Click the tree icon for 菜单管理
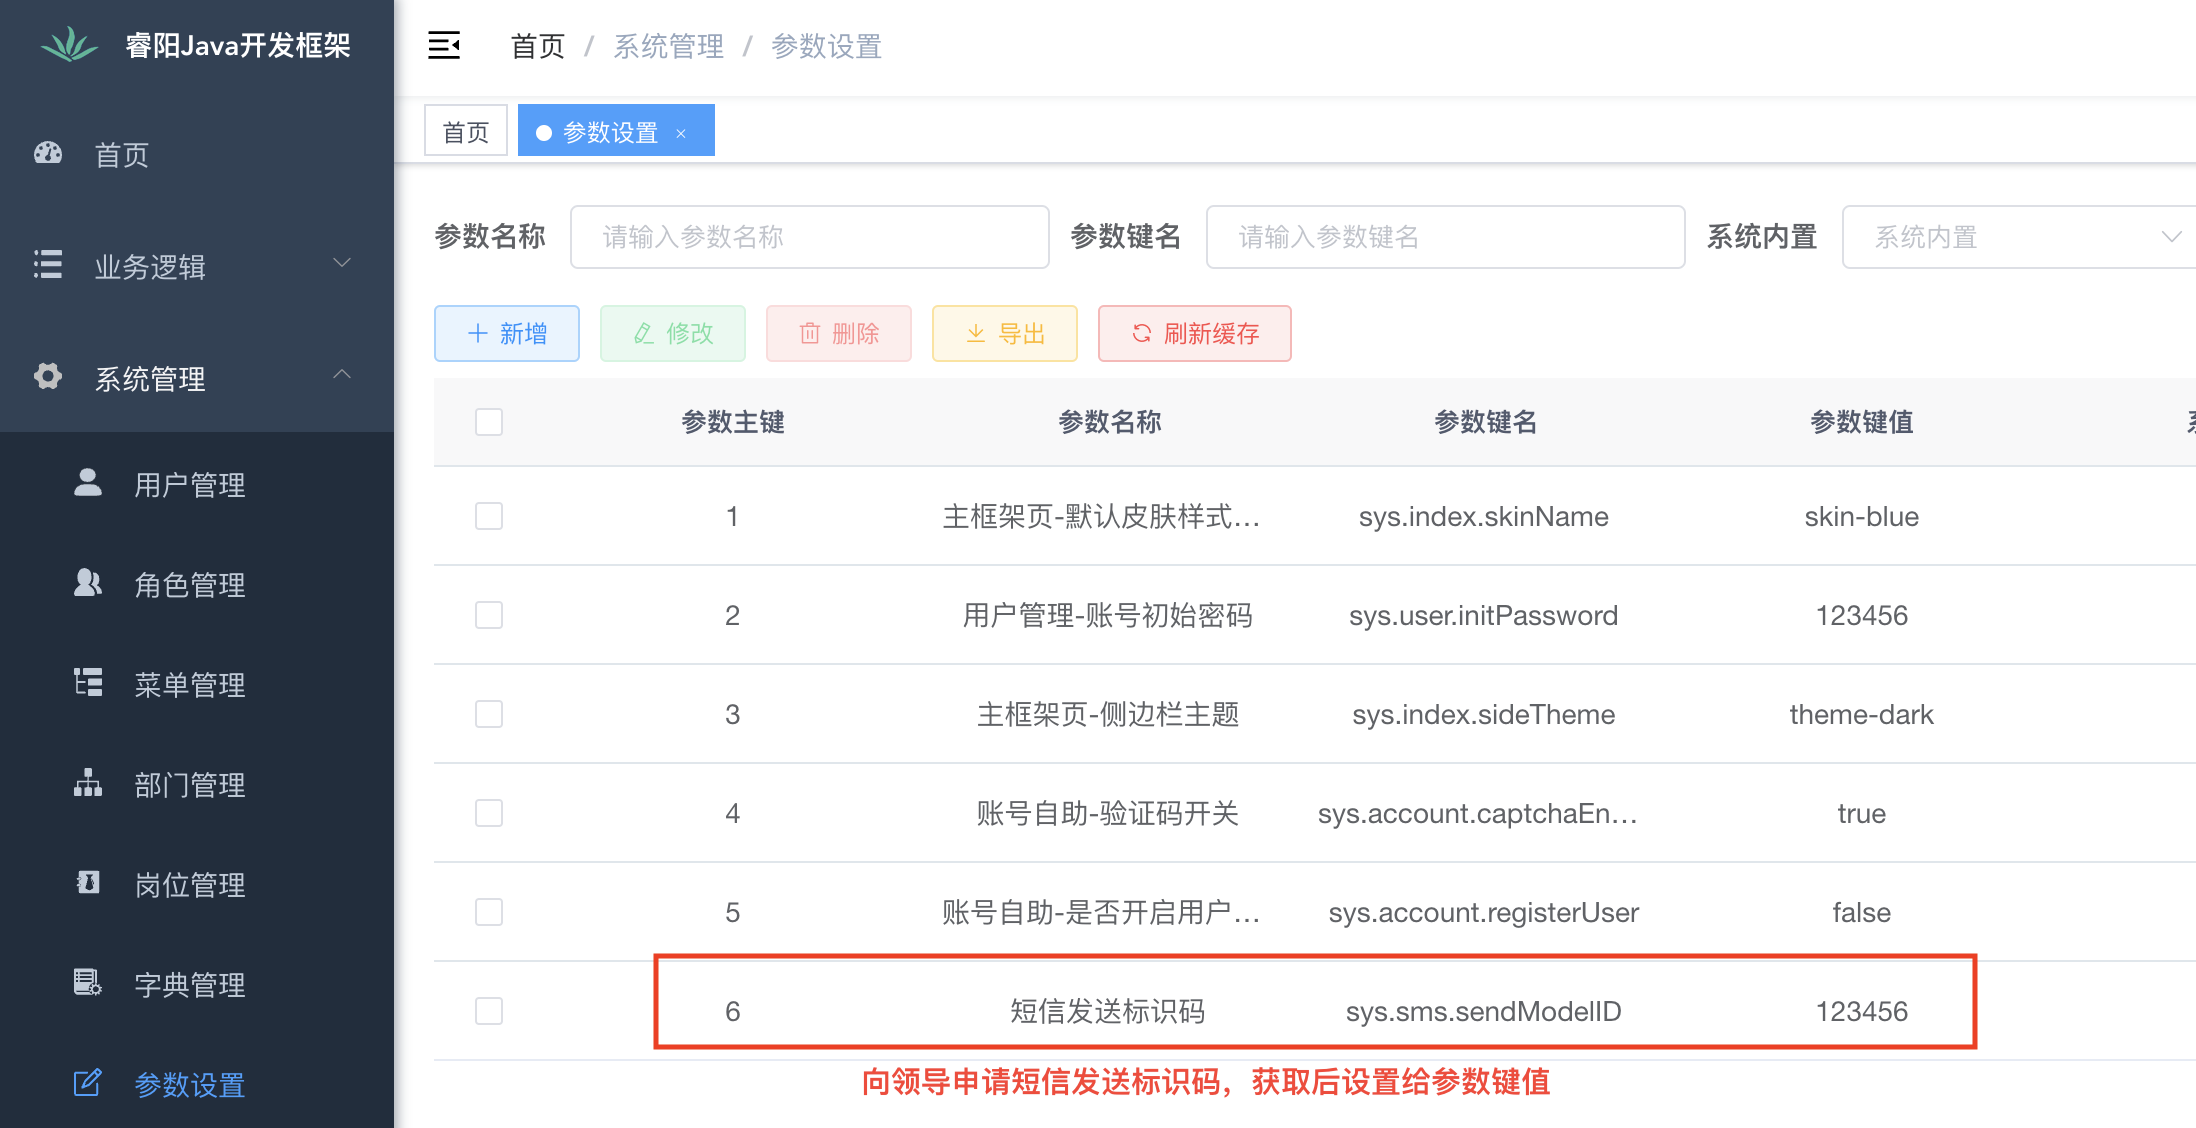 pos(88,683)
